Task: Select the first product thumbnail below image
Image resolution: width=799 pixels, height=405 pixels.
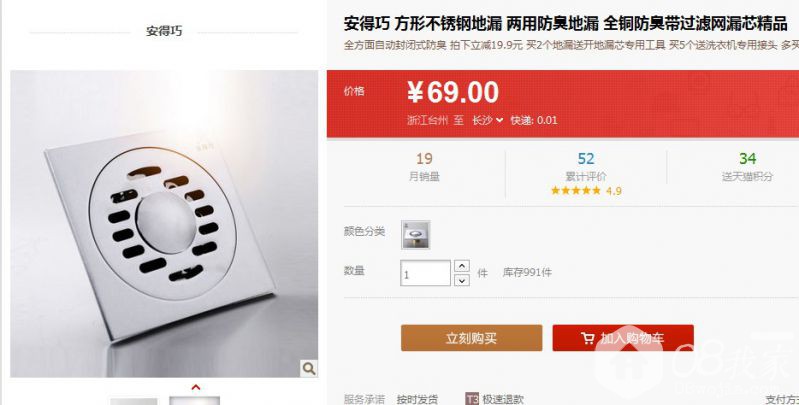Action: coord(134,401)
